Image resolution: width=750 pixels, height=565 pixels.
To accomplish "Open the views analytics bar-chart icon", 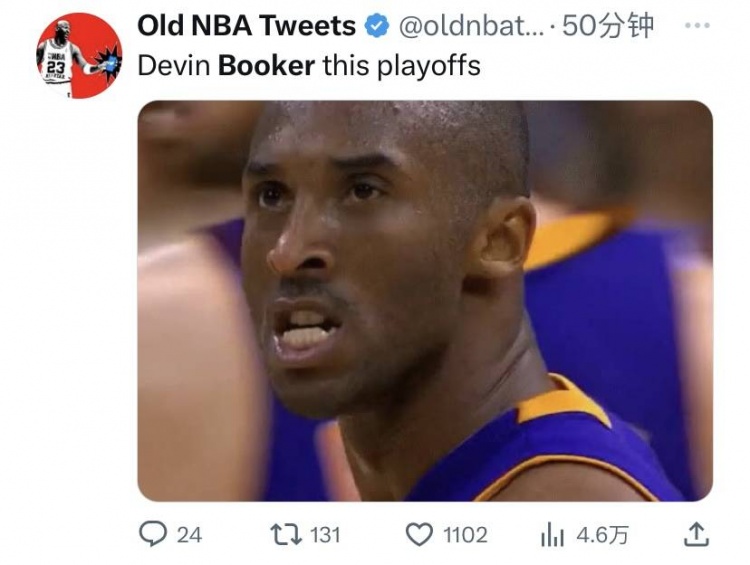I will 552,536.
